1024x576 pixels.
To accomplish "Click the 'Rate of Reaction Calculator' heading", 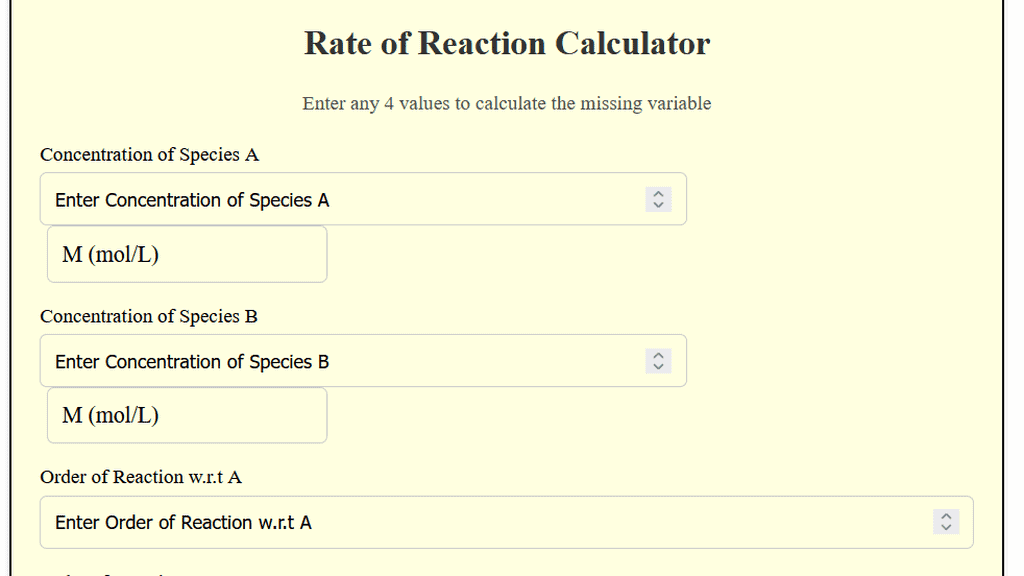I will (506, 44).
